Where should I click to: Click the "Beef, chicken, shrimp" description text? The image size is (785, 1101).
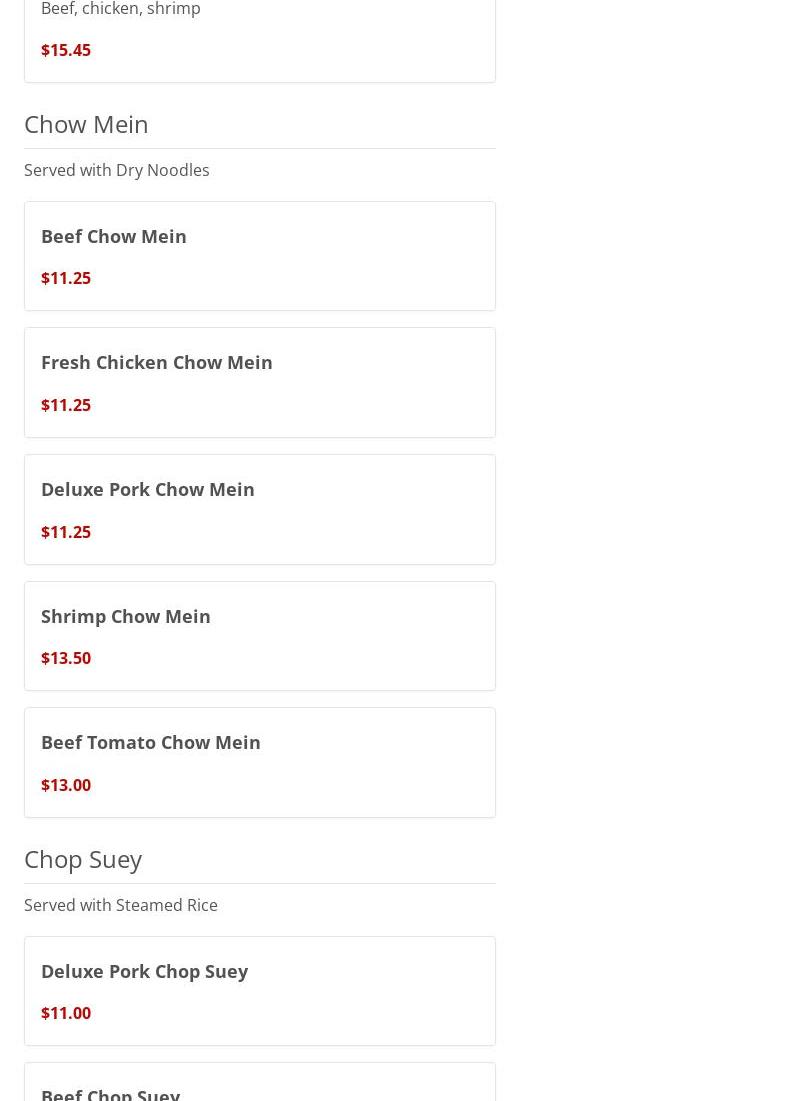(x=121, y=9)
